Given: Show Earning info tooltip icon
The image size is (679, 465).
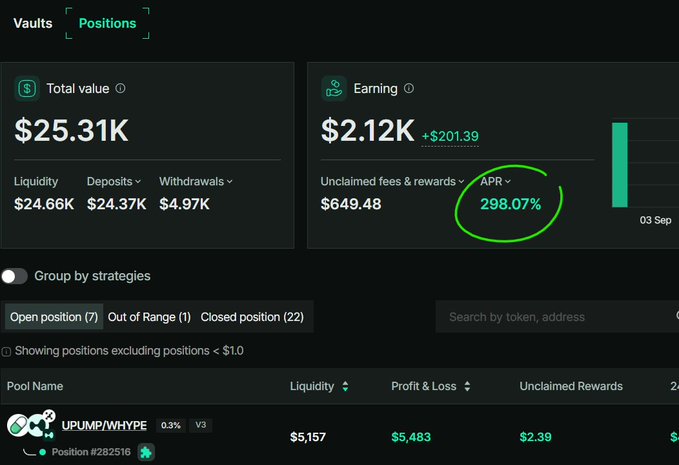Looking at the screenshot, I should pos(409,88).
